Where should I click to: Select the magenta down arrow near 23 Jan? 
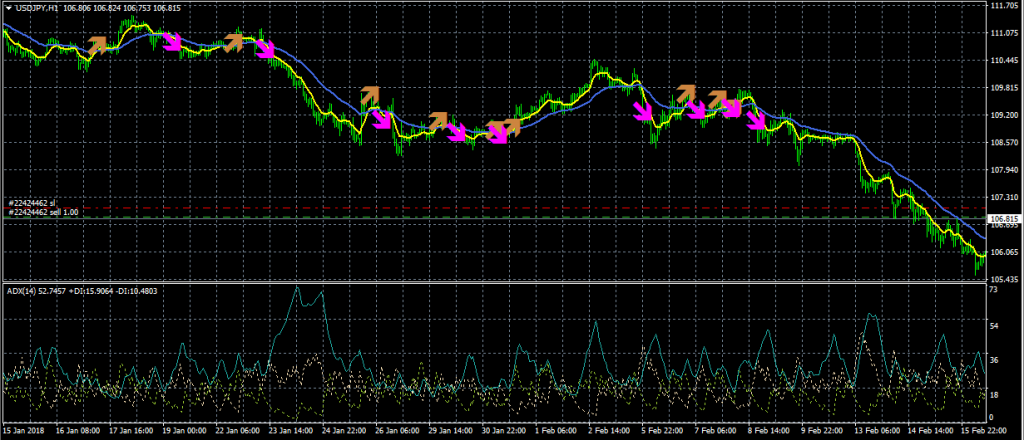click(266, 48)
